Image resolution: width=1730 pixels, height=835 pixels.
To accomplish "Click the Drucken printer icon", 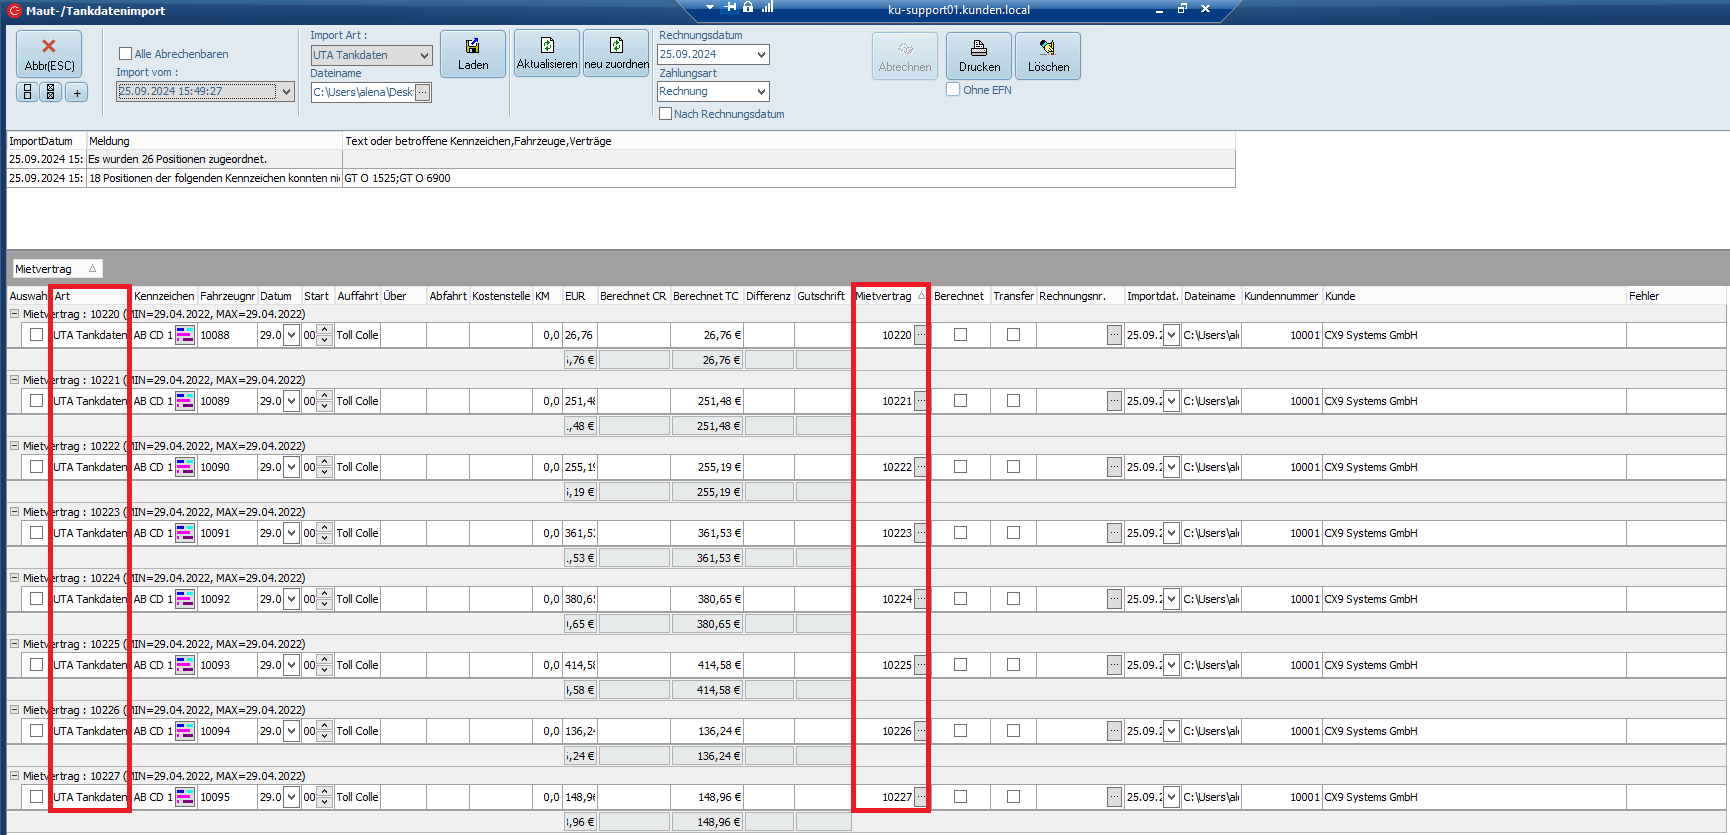I will (979, 56).
